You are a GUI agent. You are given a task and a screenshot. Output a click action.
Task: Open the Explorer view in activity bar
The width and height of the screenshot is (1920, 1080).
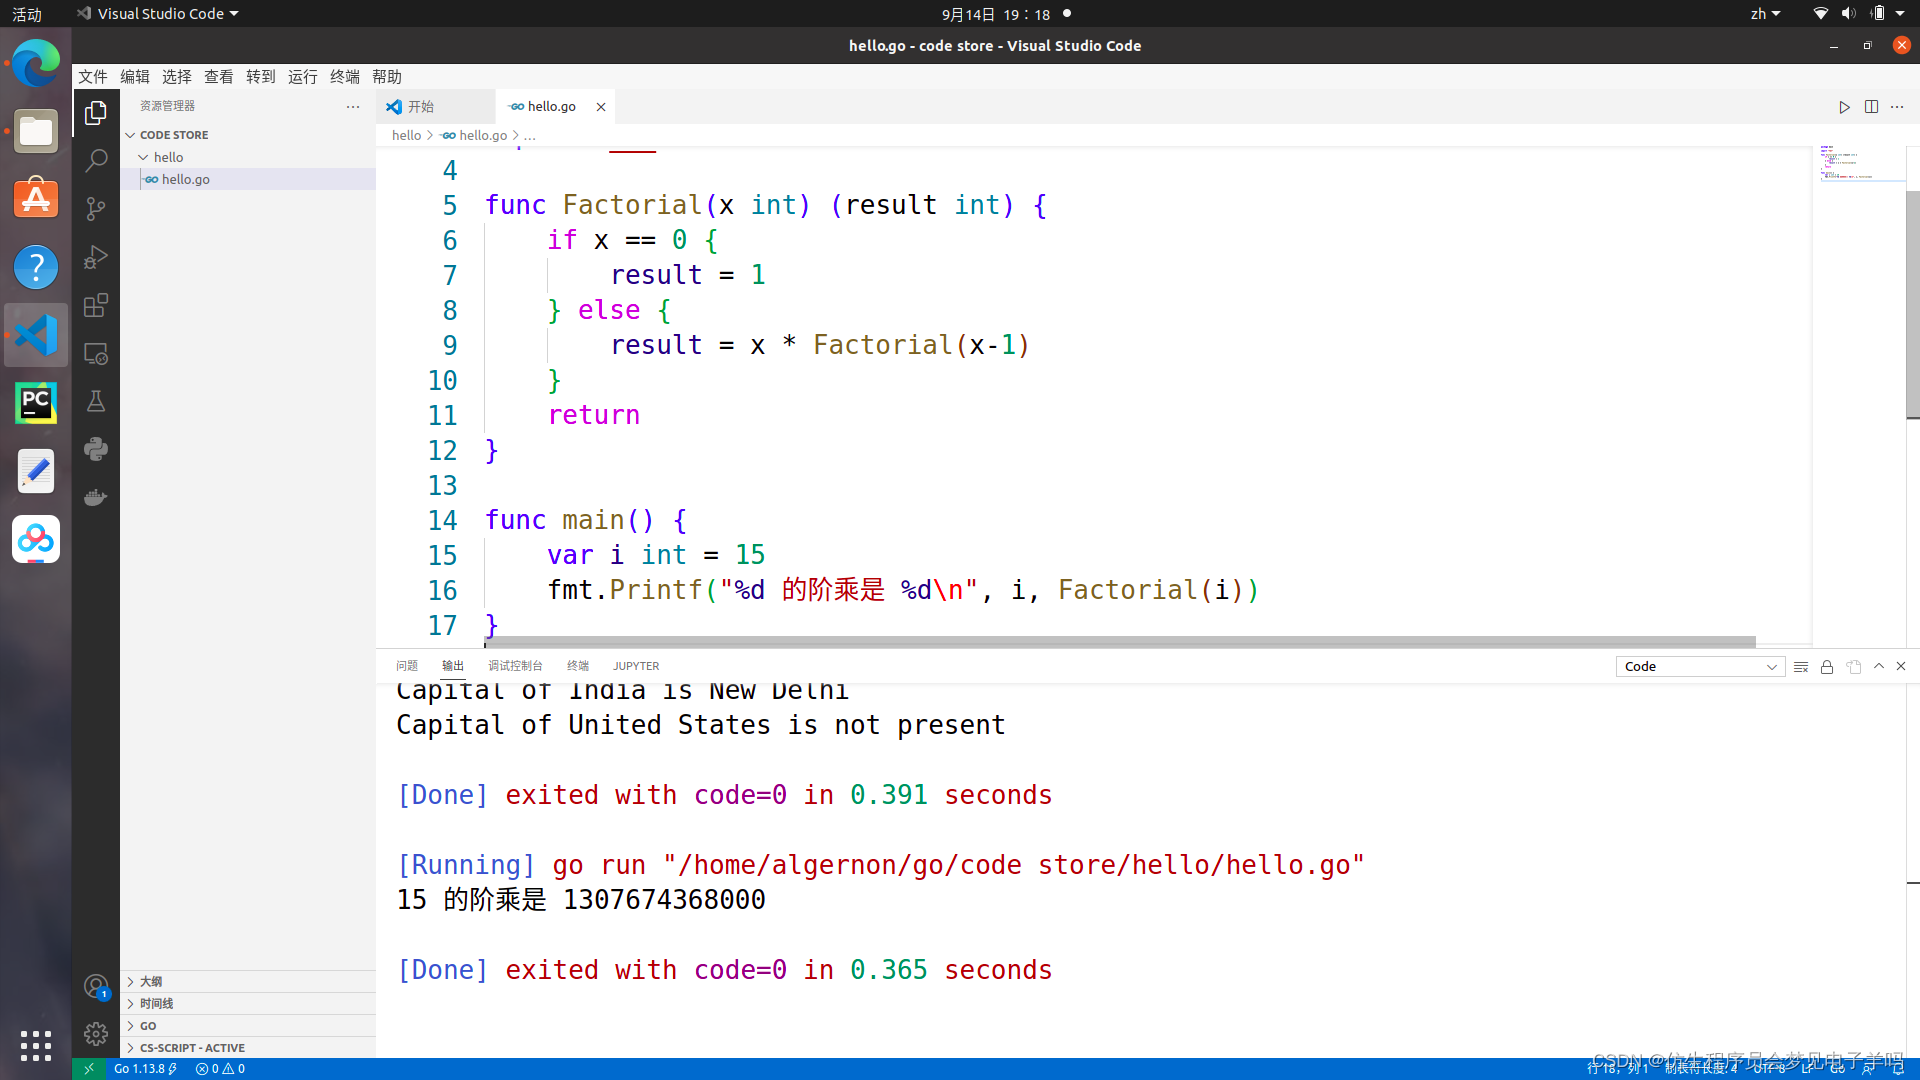point(96,113)
